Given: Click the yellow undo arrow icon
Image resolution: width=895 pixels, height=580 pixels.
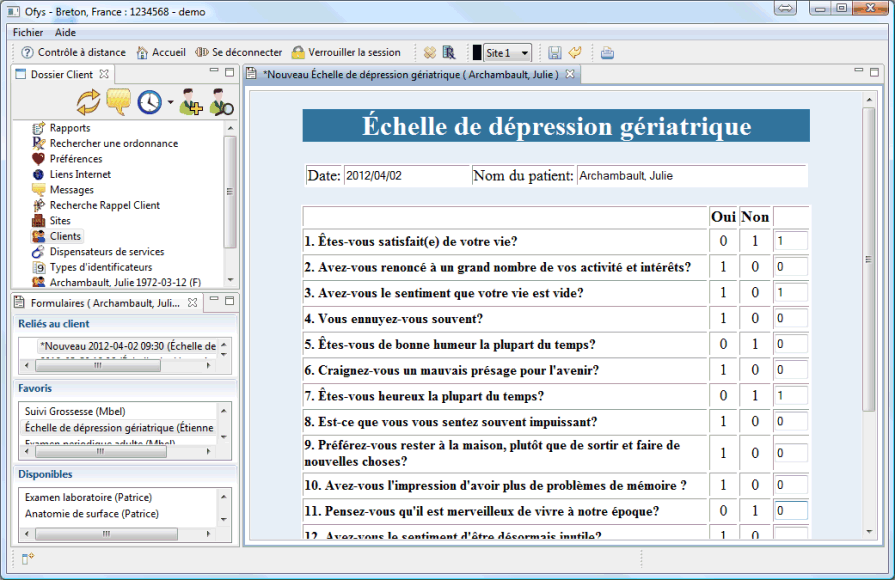Looking at the screenshot, I should tap(575, 53).
